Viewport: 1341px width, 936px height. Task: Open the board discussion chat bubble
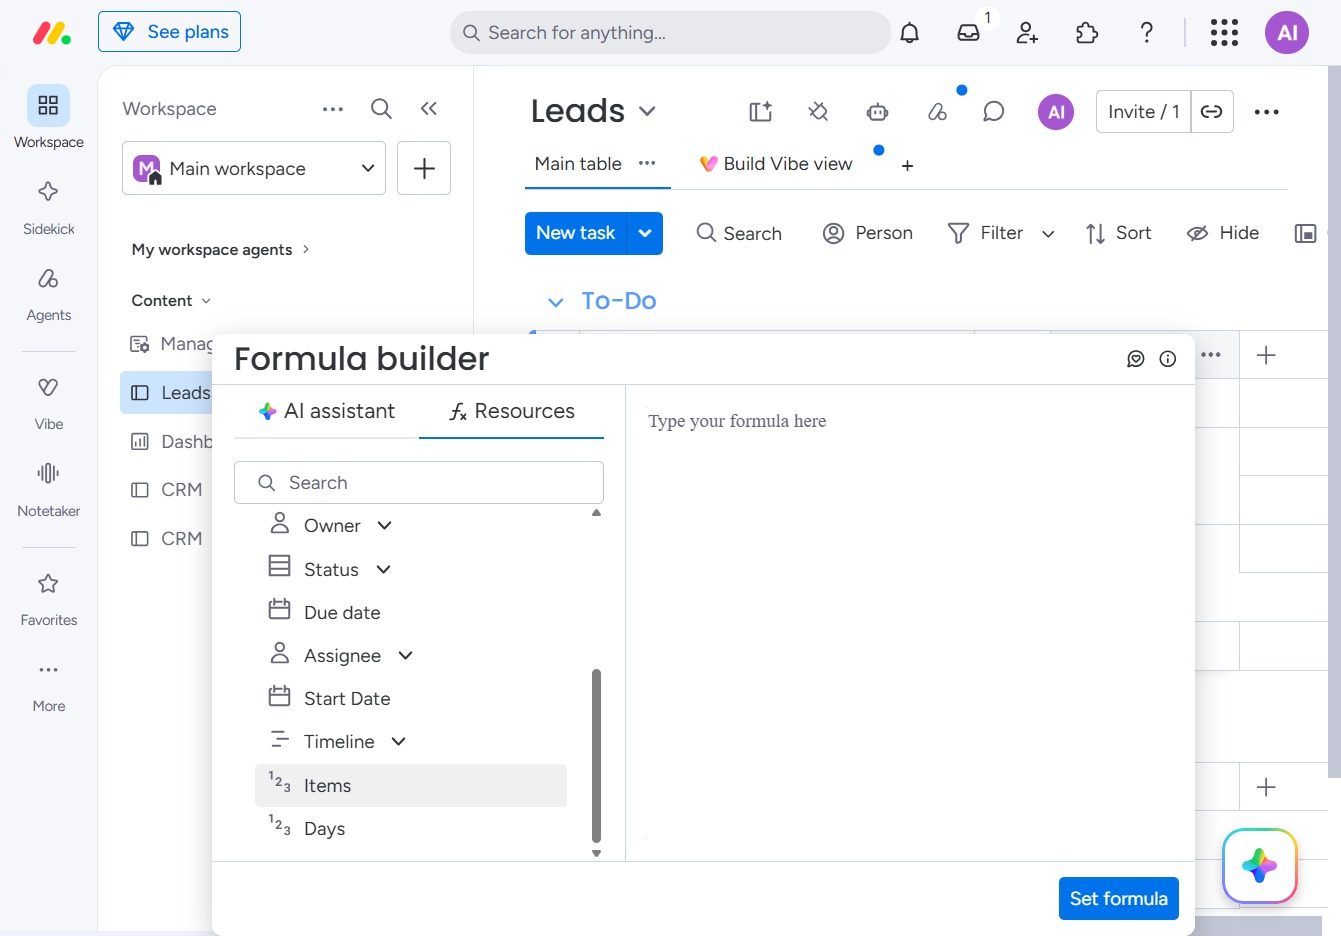993,112
